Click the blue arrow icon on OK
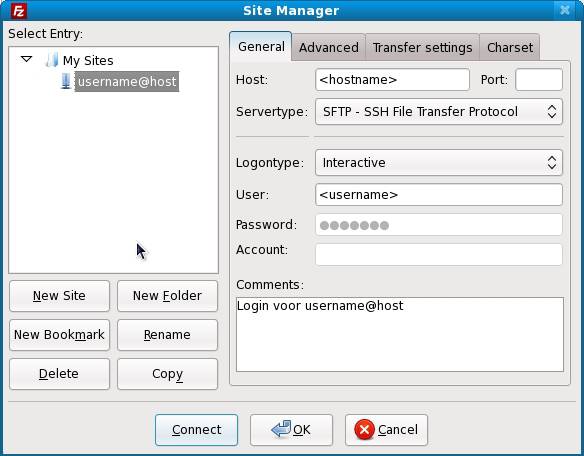 [x=281, y=429]
